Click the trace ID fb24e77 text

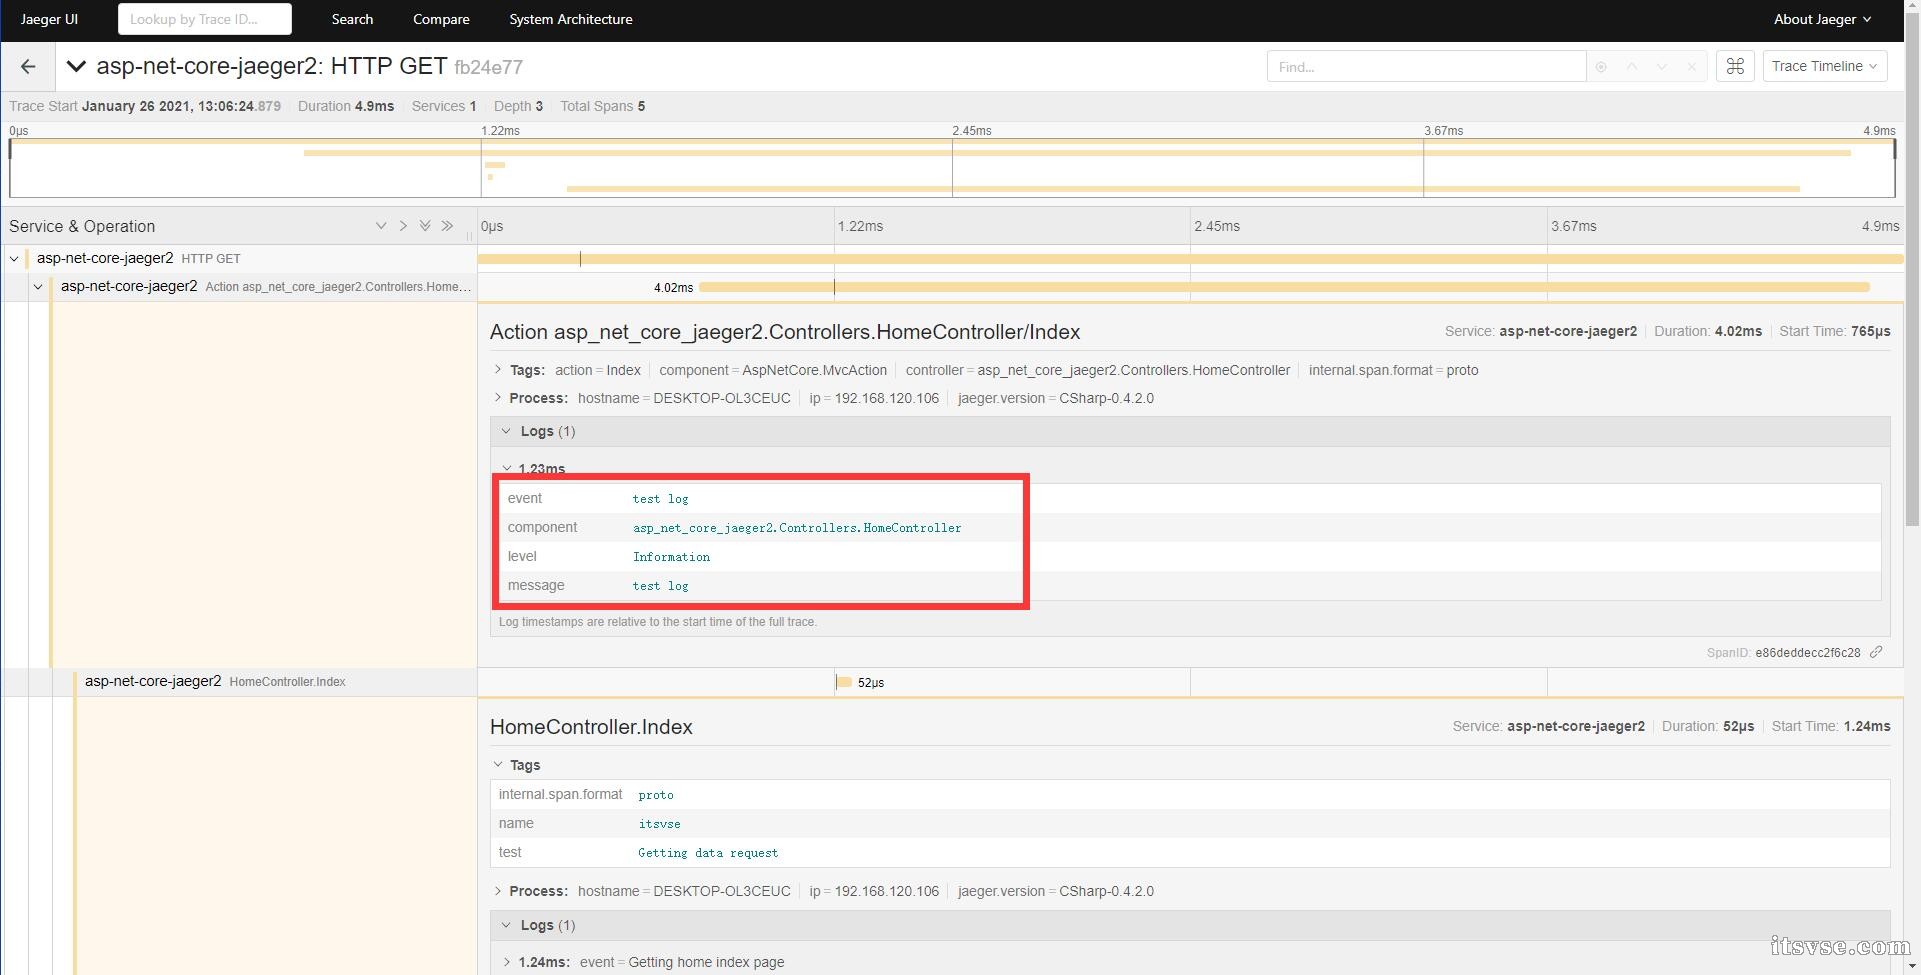coord(488,67)
